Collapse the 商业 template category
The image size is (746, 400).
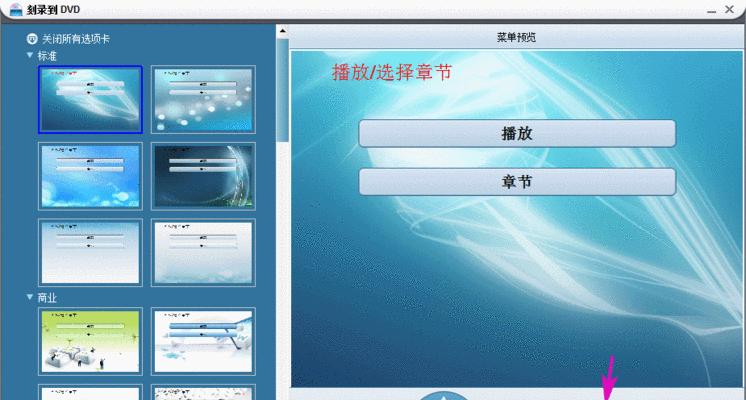click(29, 297)
